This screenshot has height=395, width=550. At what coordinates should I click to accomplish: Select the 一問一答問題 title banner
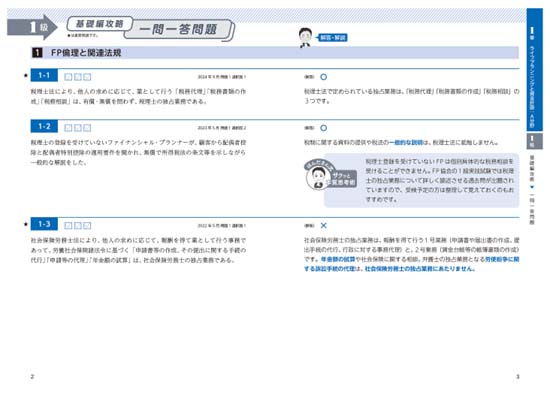(179, 29)
